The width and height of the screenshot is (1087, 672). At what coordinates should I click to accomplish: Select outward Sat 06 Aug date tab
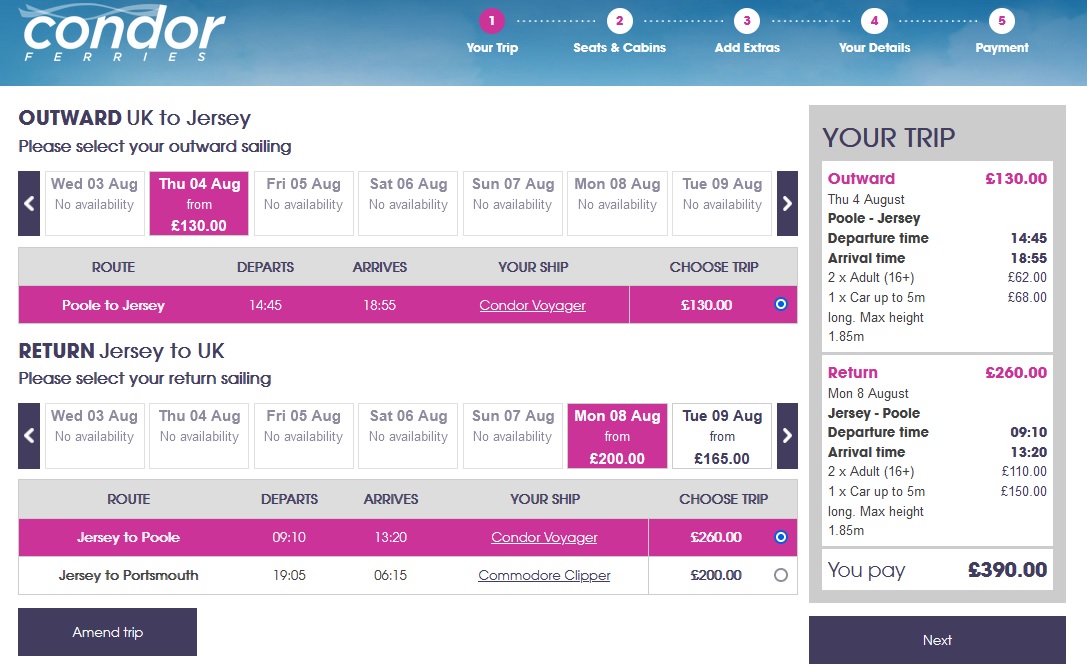pyautogui.click(x=408, y=203)
